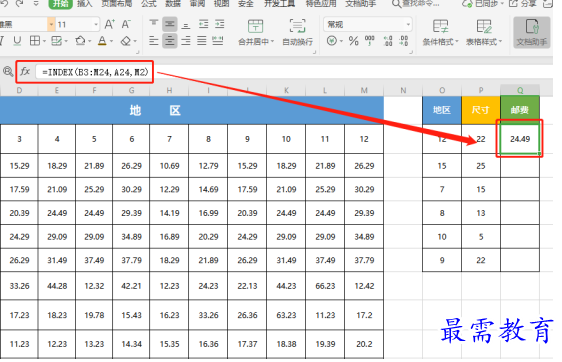Screen dimensions: 562x362
Task: Click the yellow 尺寸 header cell
Action: pos(481,110)
